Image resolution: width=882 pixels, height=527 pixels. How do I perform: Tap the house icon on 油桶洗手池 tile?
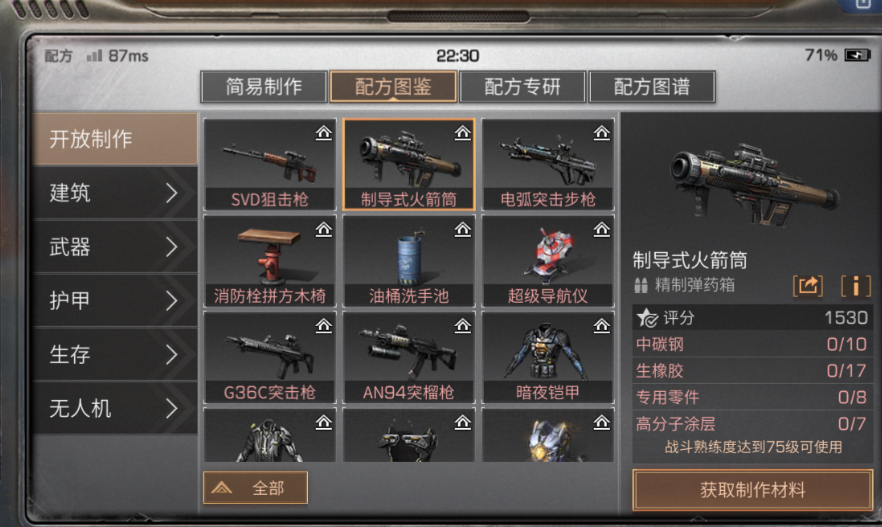(x=462, y=229)
